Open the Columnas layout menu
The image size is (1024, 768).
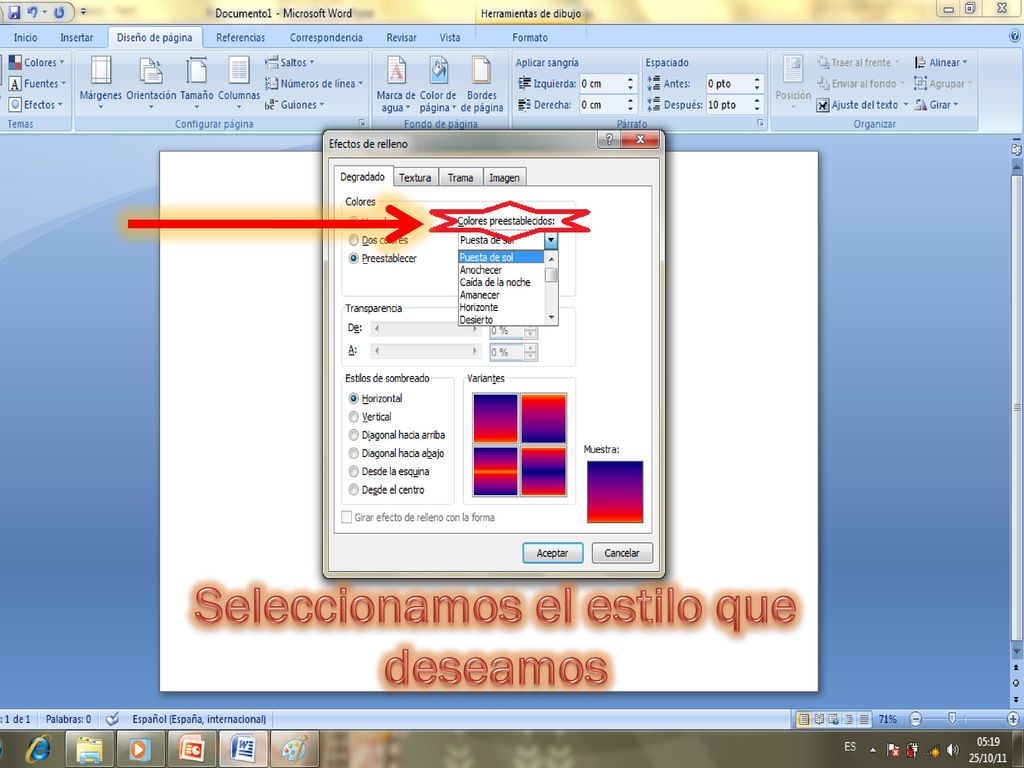(x=238, y=83)
